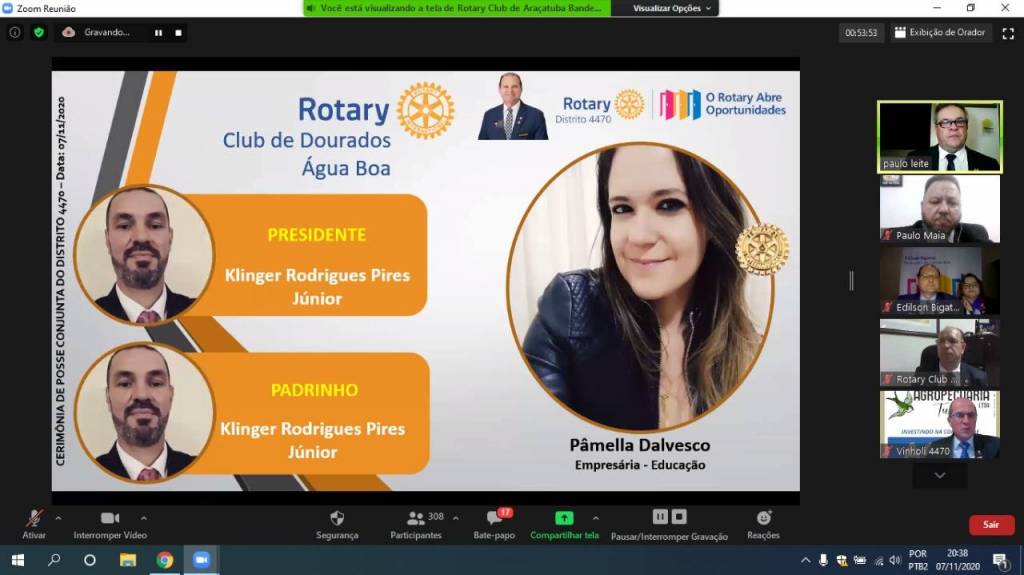Enter full screen mode

1007,32
